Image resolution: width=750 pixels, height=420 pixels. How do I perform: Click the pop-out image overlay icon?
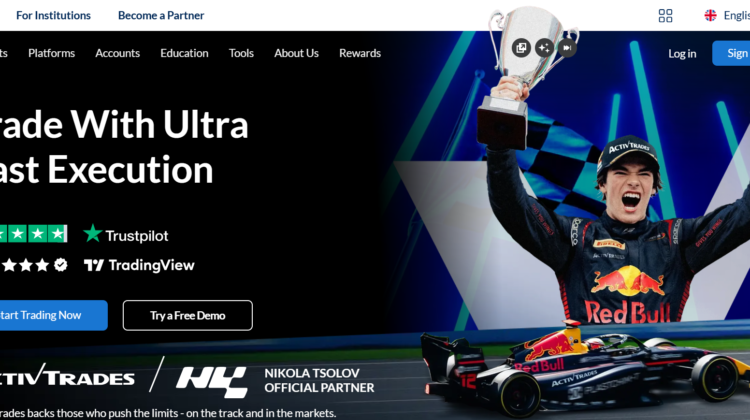(x=521, y=48)
